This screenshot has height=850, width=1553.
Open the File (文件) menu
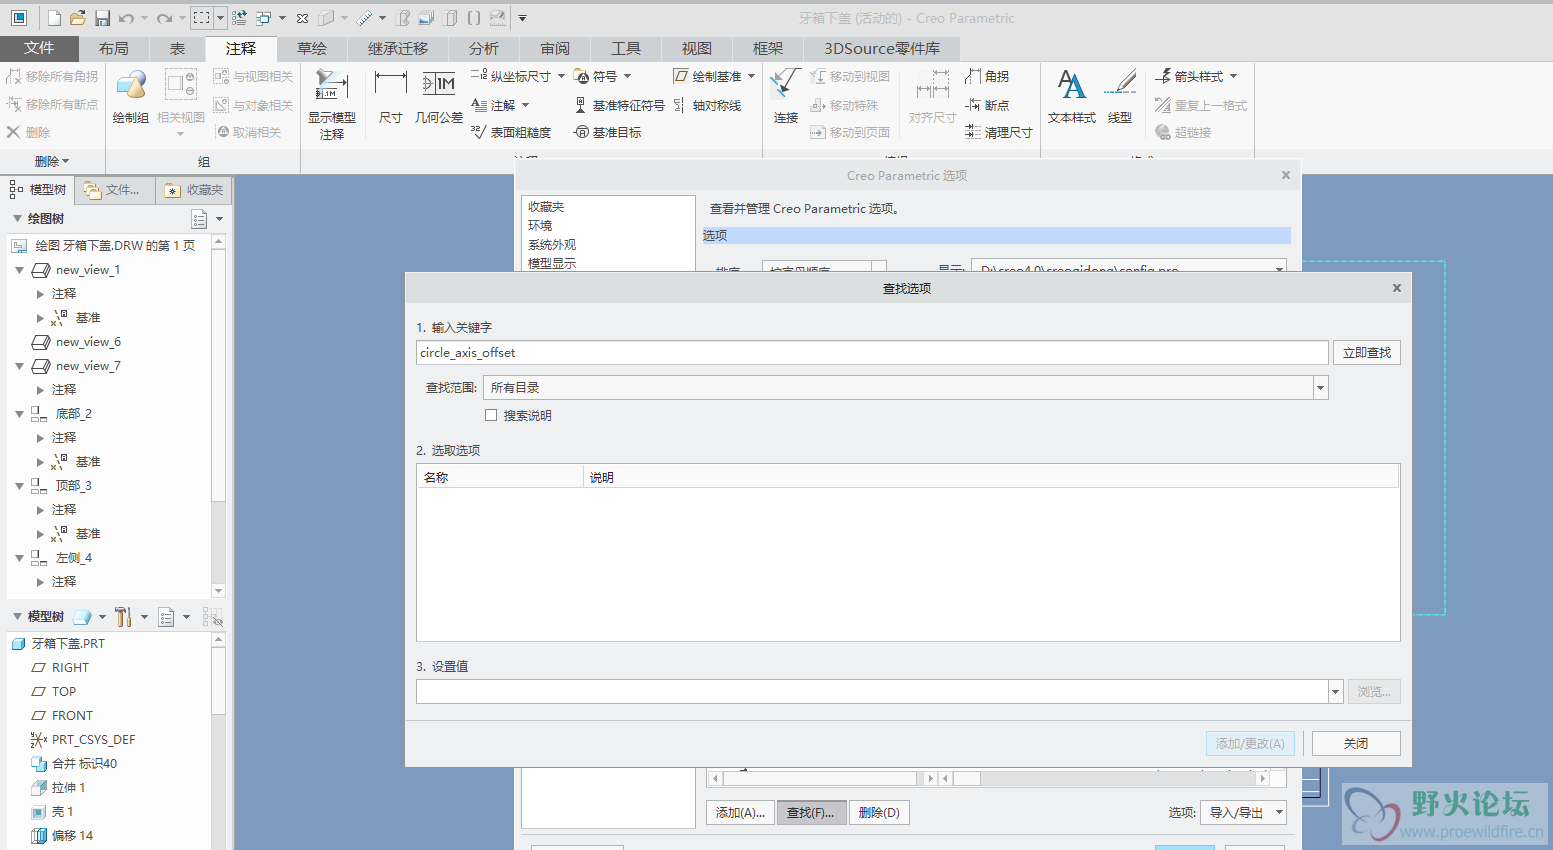[39, 48]
